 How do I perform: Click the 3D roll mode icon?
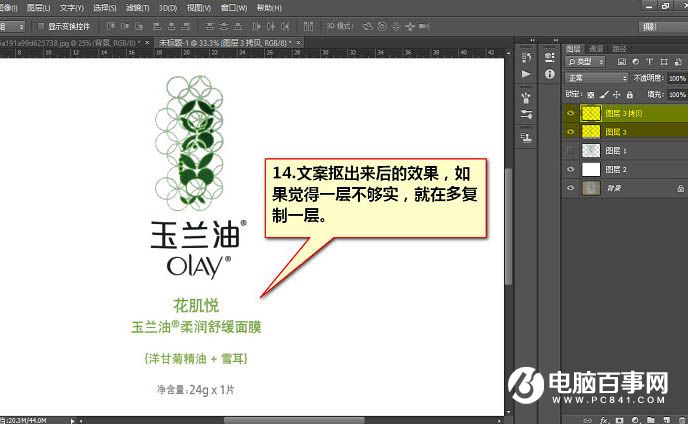[x=382, y=26]
